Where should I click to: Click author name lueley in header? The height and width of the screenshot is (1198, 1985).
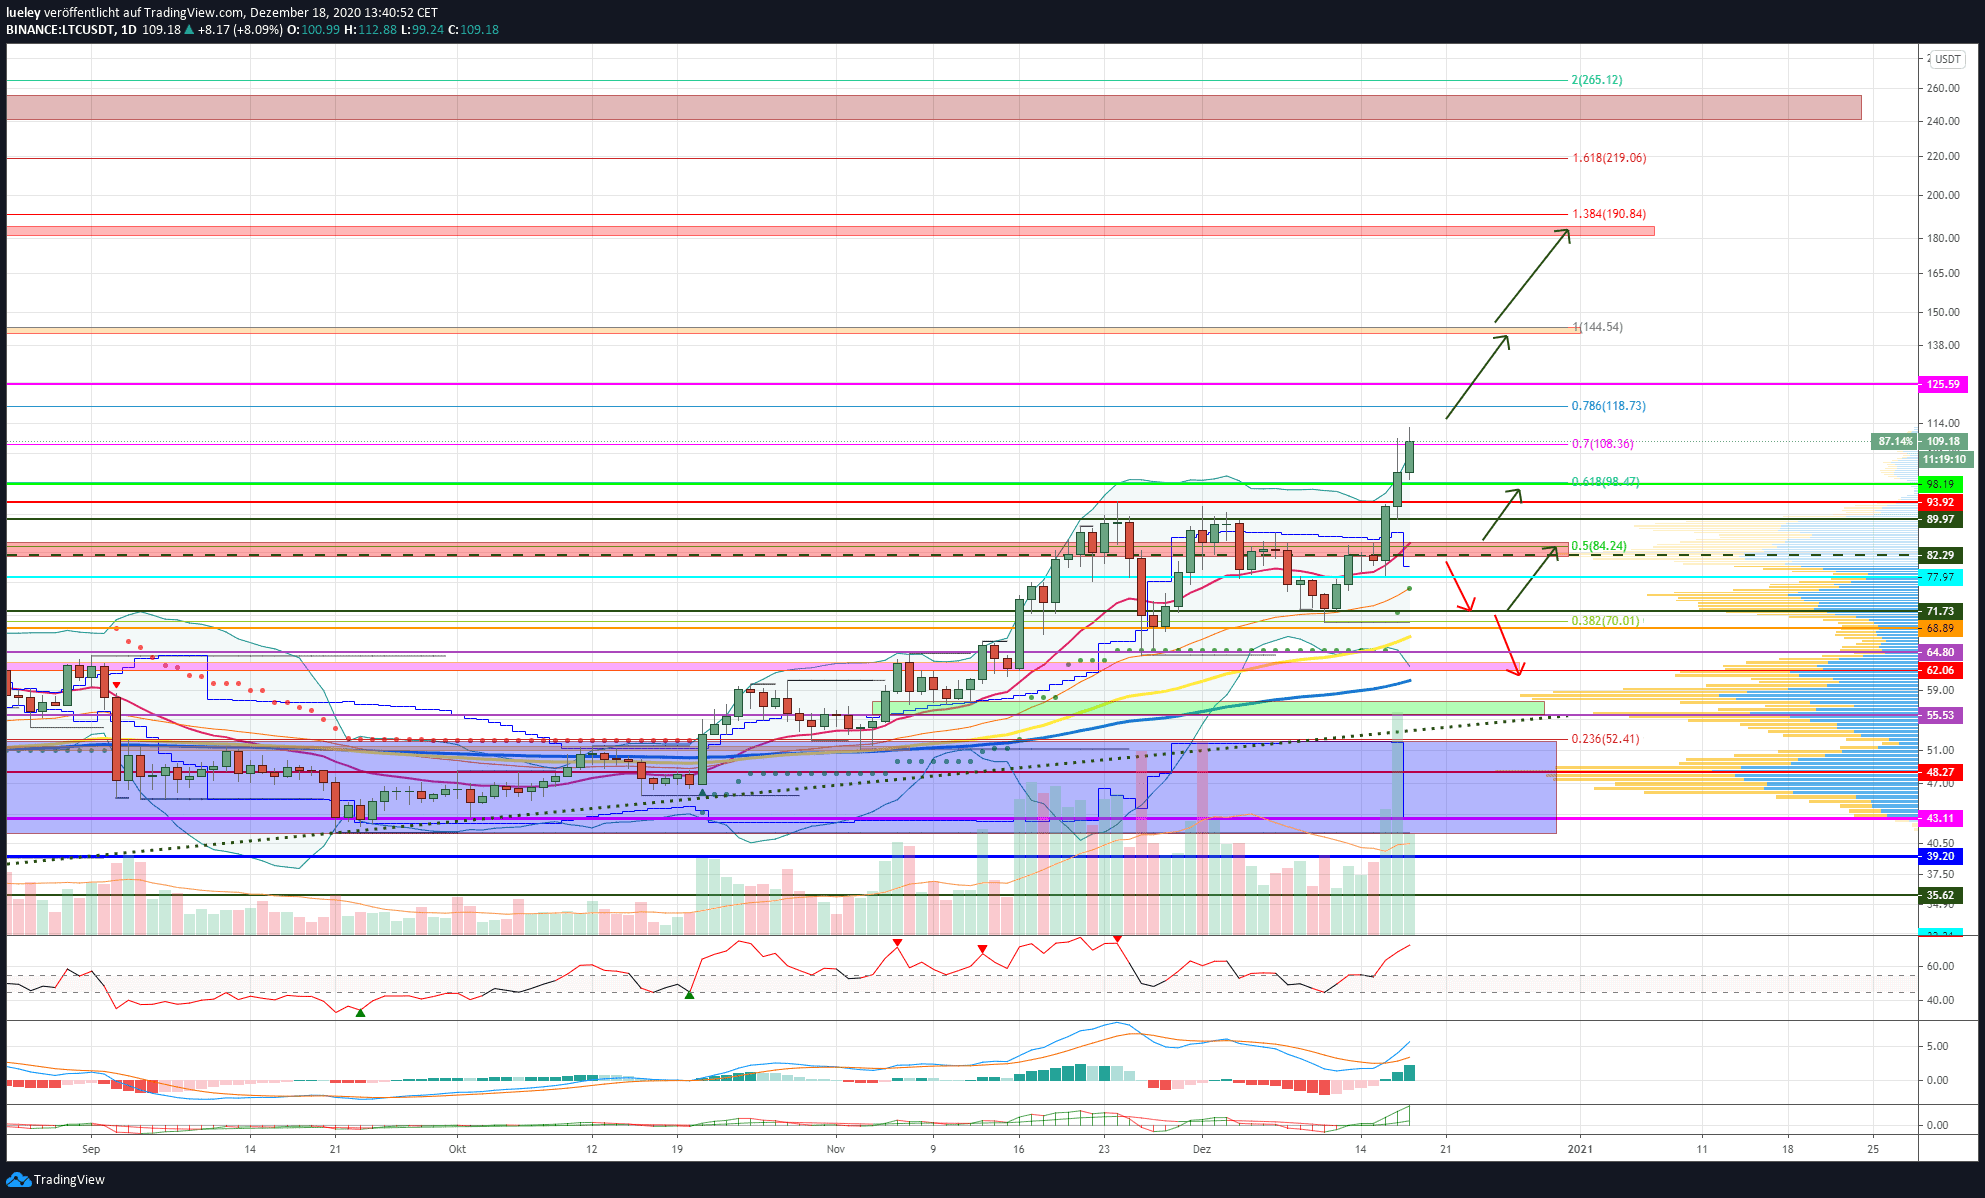pyautogui.click(x=23, y=13)
